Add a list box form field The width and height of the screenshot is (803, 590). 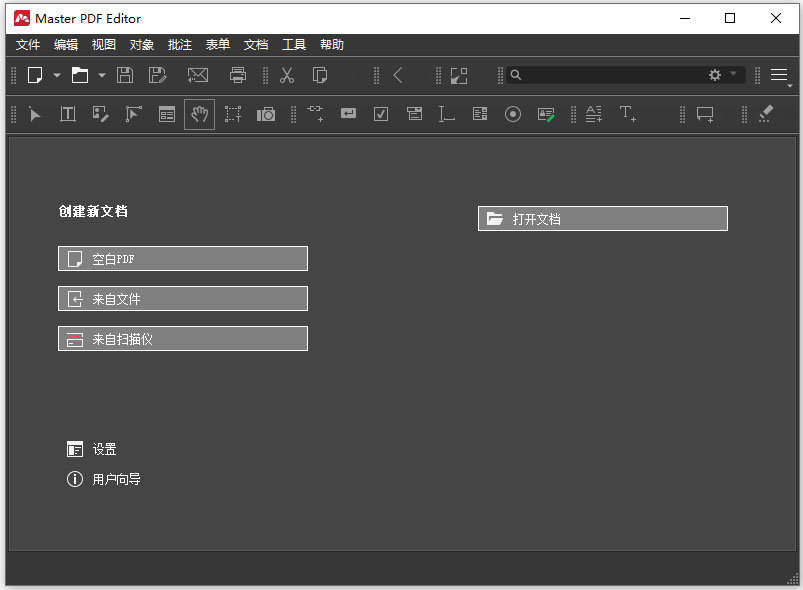pyautogui.click(x=479, y=114)
